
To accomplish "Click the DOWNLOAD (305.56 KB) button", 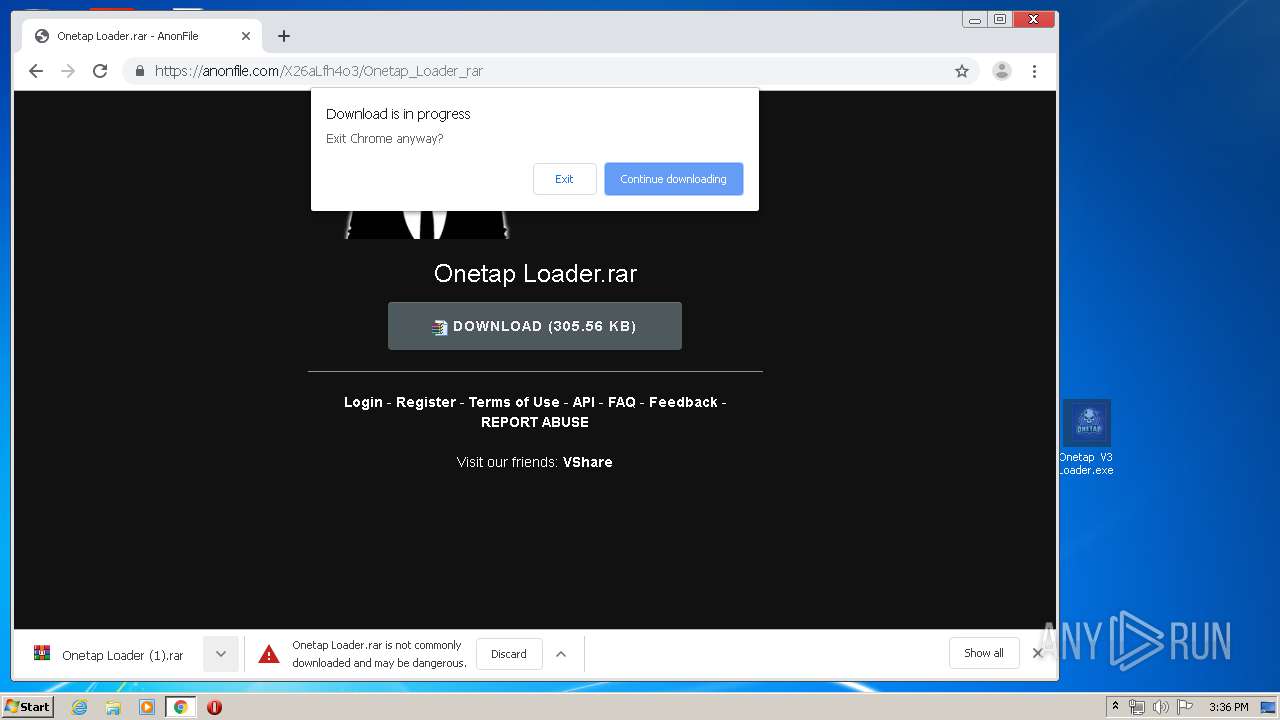I will [535, 326].
